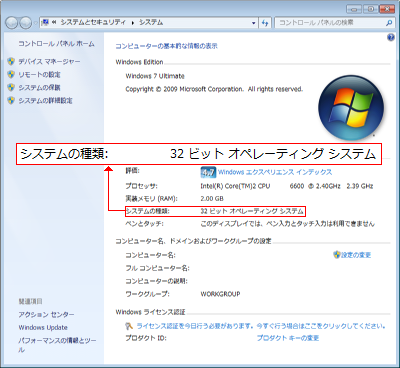Click the Back navigation arrow button
The image size is (400, 368).
(12, 23)
